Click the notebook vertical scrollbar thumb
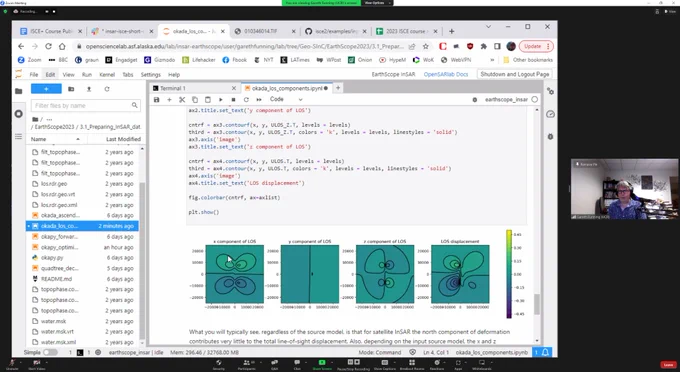 pos(537,304)
